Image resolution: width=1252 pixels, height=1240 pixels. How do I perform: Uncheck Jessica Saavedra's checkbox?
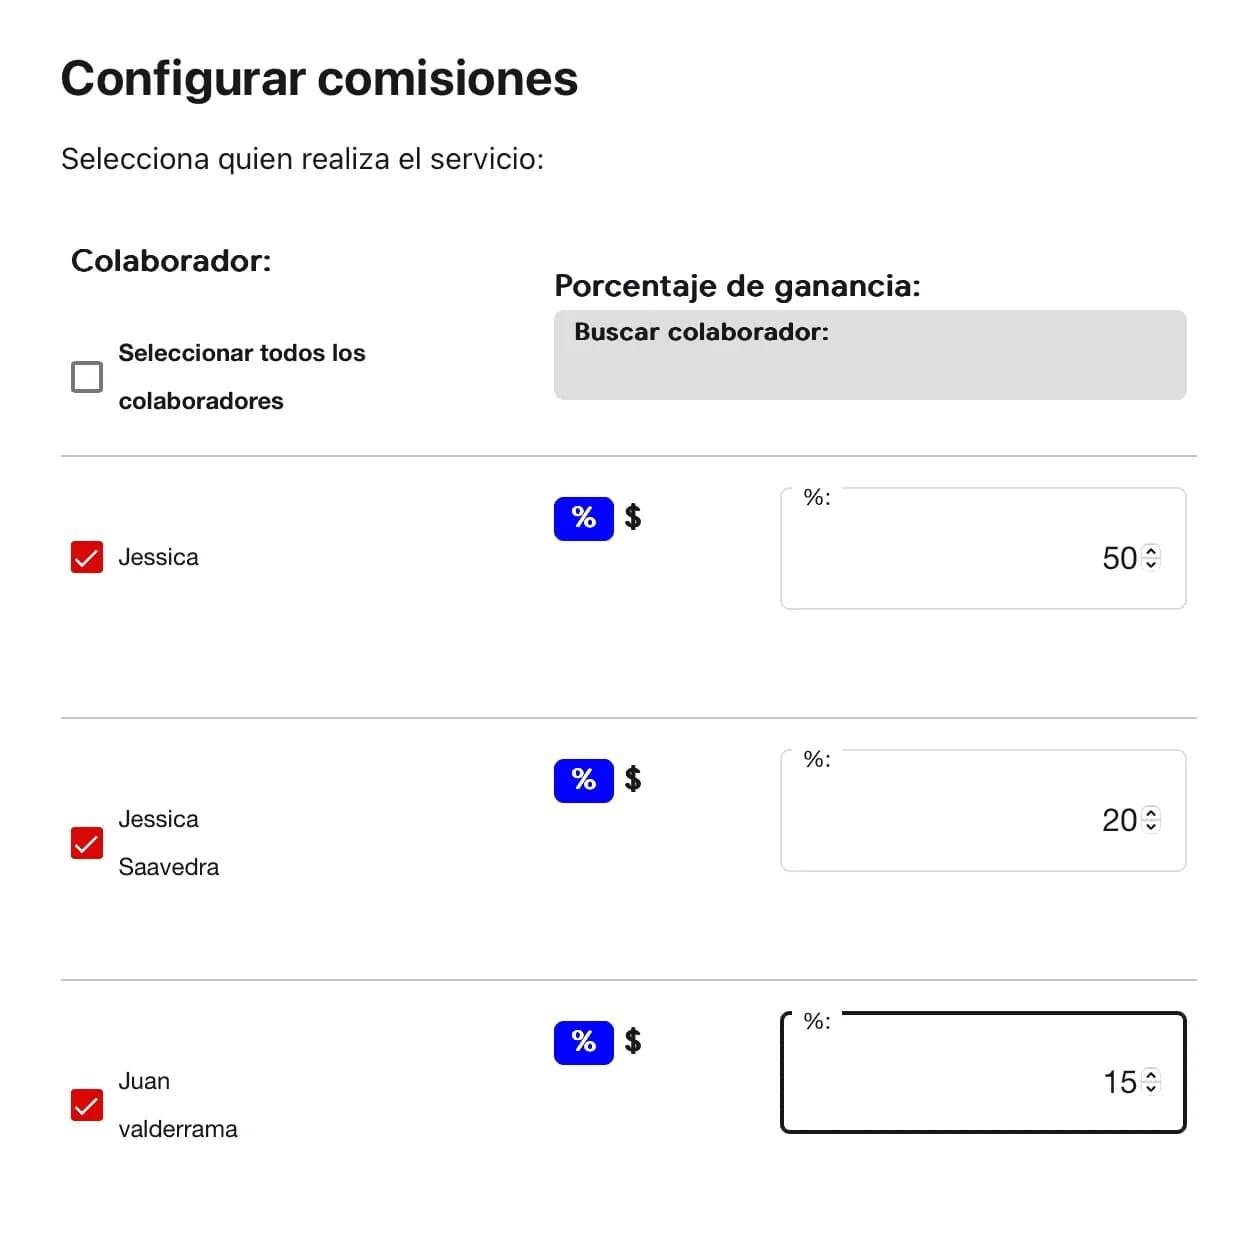click(87, 843)
